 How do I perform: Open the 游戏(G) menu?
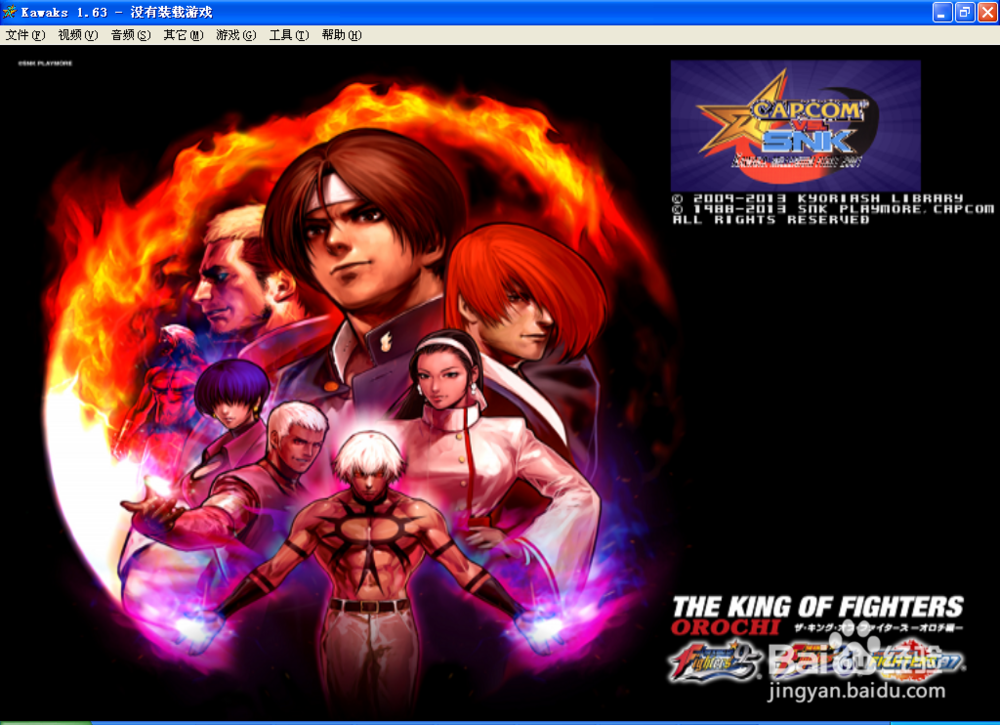coord(236,35)
